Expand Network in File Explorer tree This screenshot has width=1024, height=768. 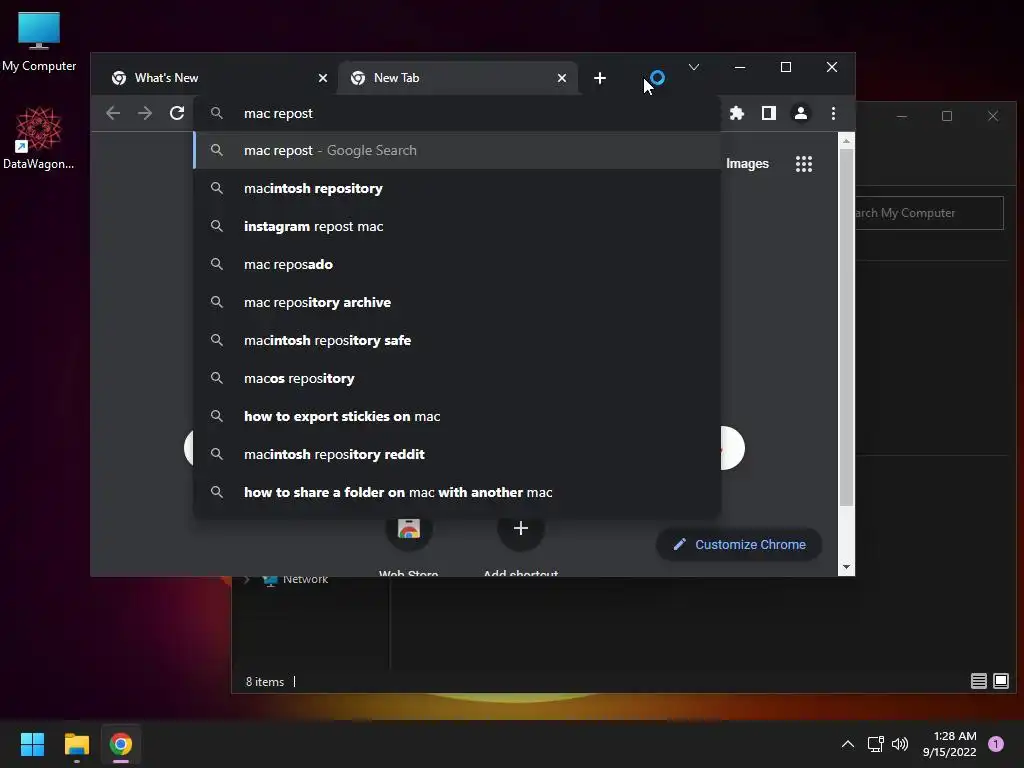pos(247,579)
